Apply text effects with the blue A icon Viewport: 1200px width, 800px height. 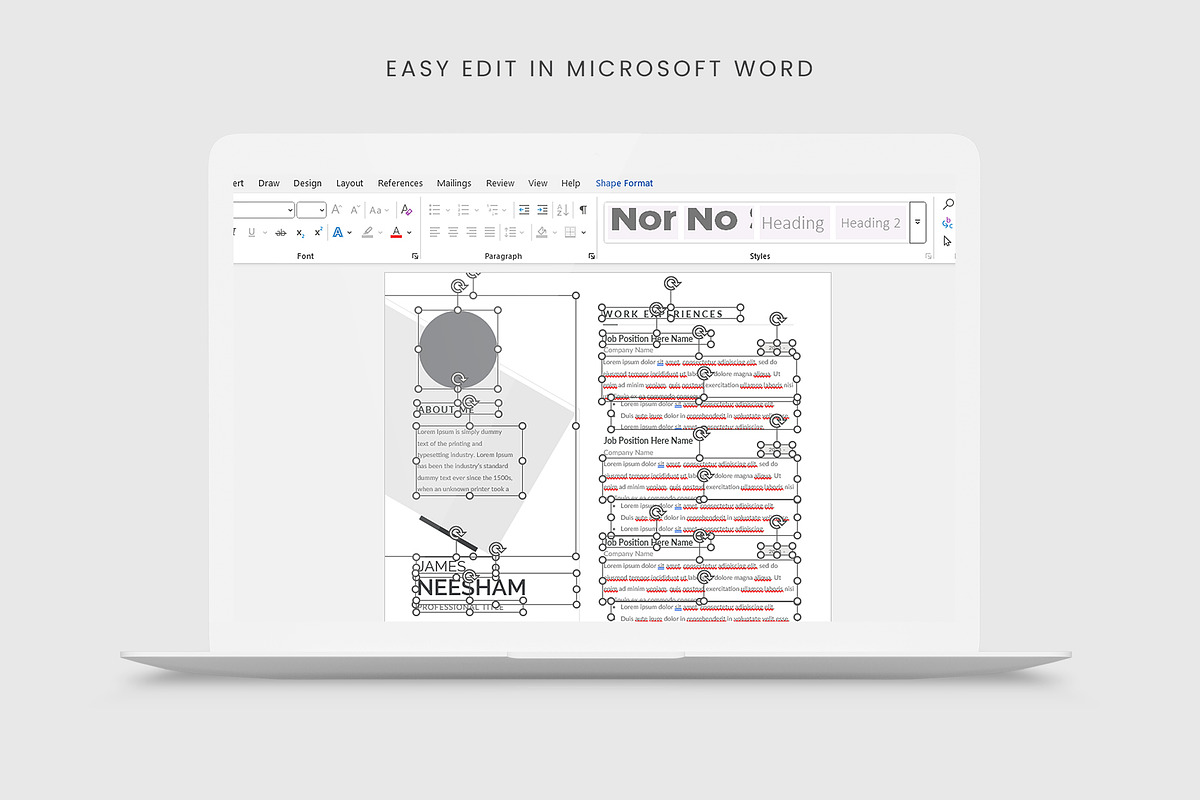pos(337,232)
